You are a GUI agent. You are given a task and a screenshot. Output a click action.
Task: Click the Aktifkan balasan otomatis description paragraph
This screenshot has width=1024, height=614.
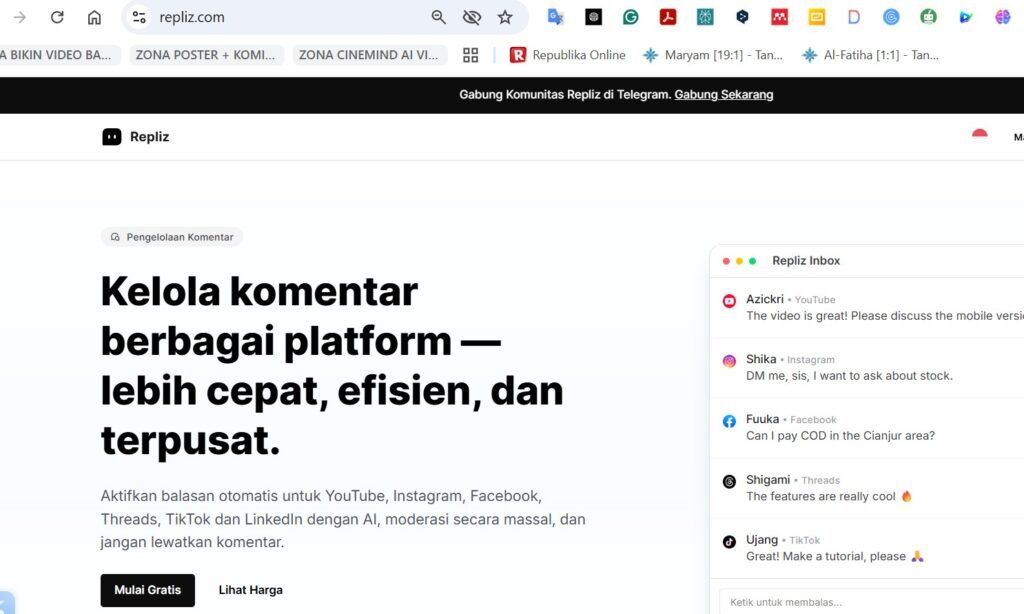(x=343, y=519)
